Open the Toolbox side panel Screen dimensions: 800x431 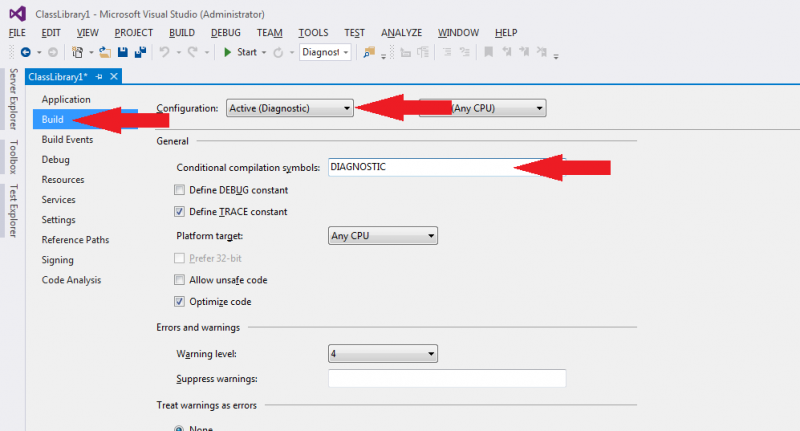13,157
